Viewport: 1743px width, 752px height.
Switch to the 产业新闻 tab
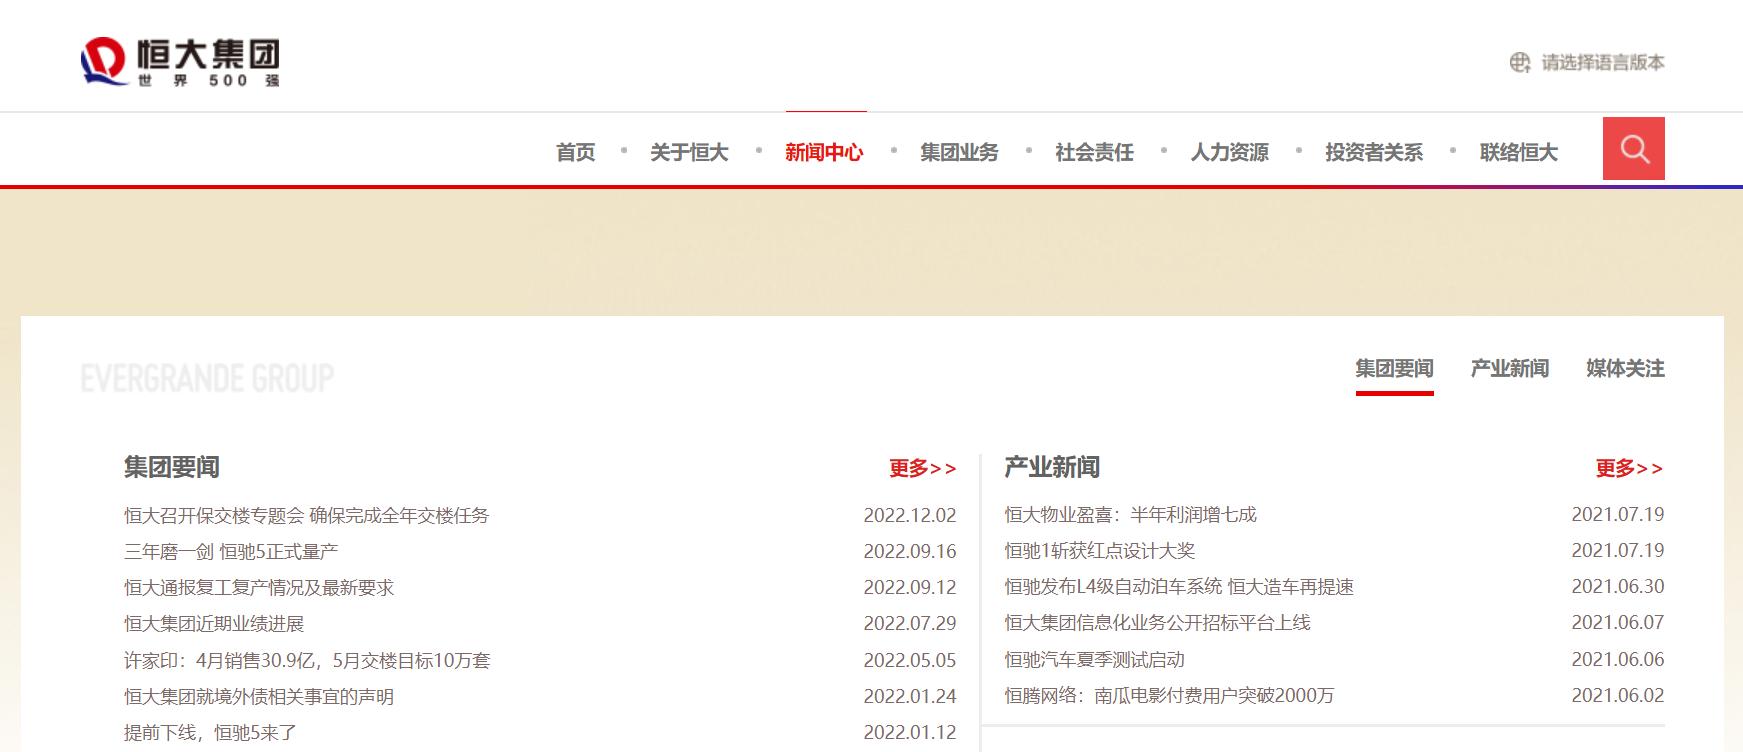pos(1509,369)
